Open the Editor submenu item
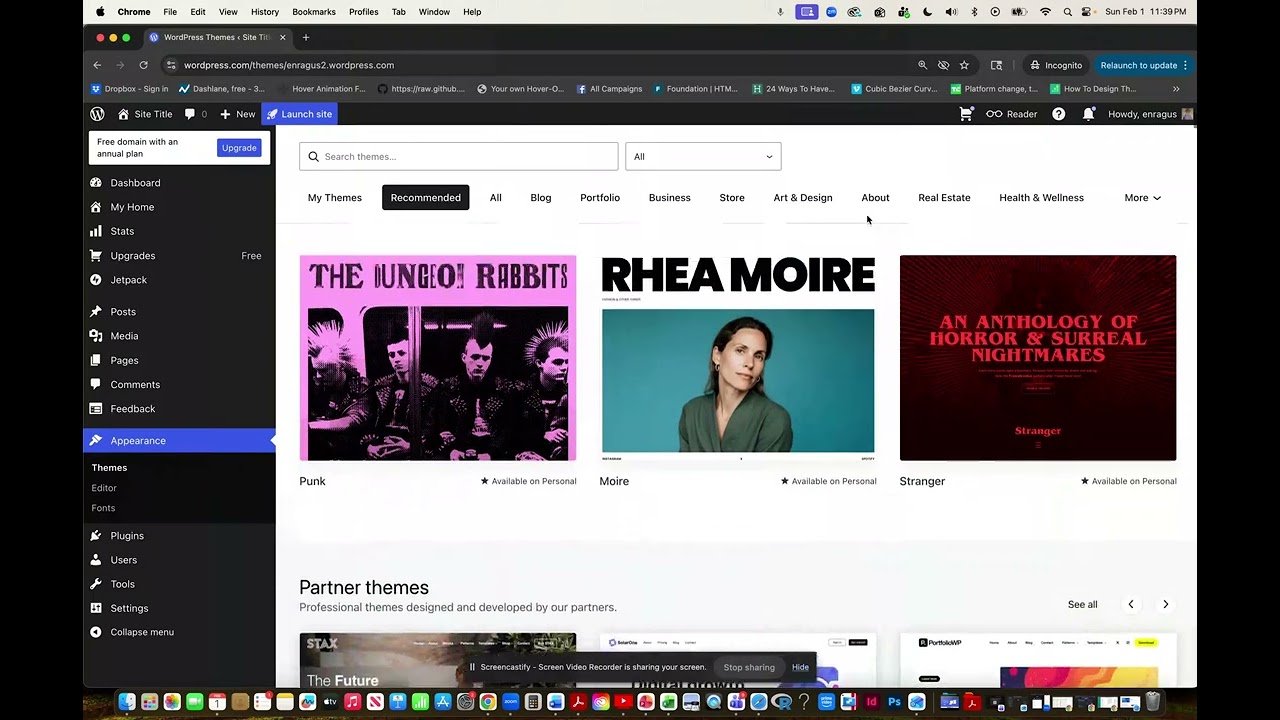The image size is (1280, 720). (104, 488)
